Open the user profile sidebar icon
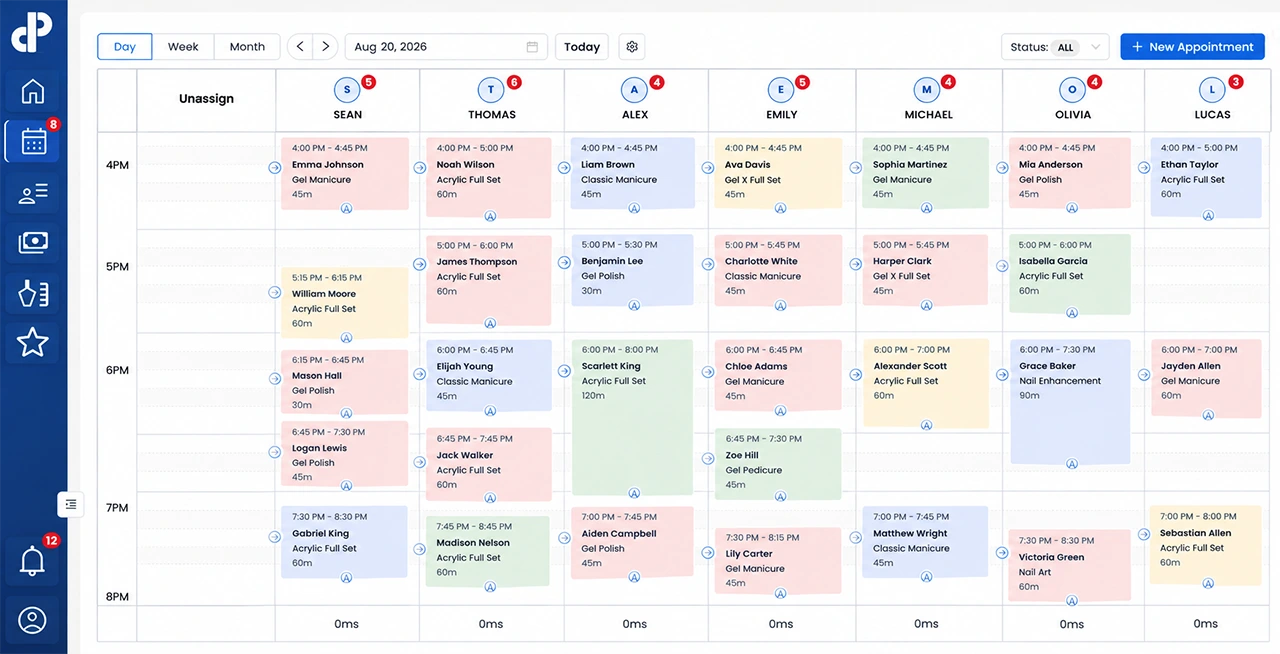The image size is (1280, 654). 33,620
